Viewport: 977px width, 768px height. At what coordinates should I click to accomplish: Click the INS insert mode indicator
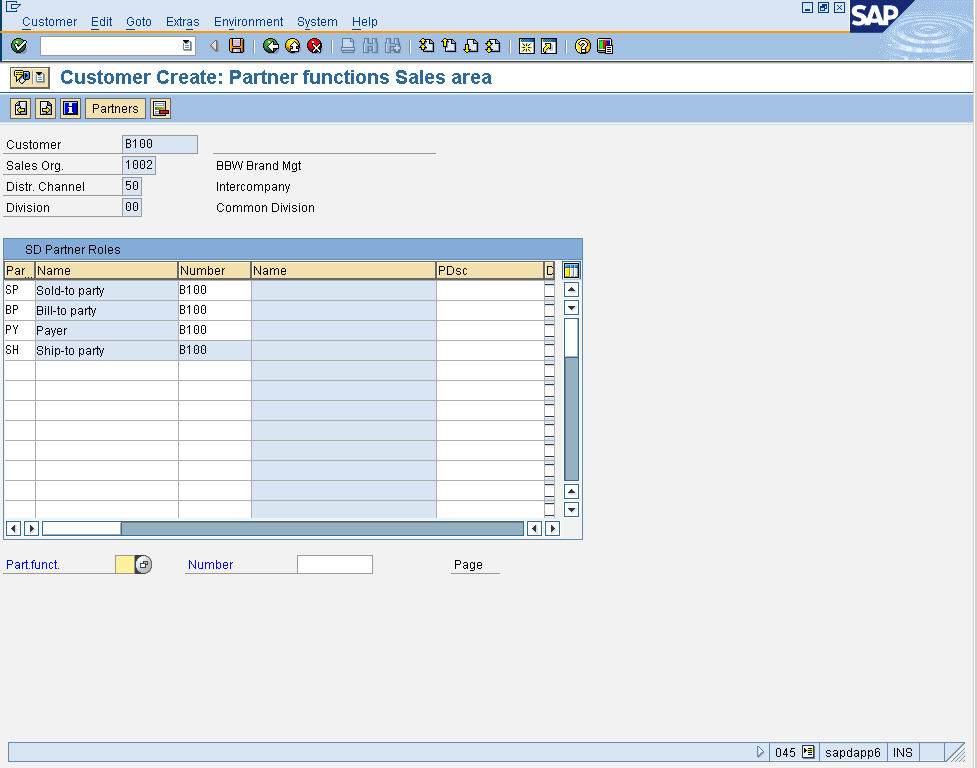(x=902, y=752)
